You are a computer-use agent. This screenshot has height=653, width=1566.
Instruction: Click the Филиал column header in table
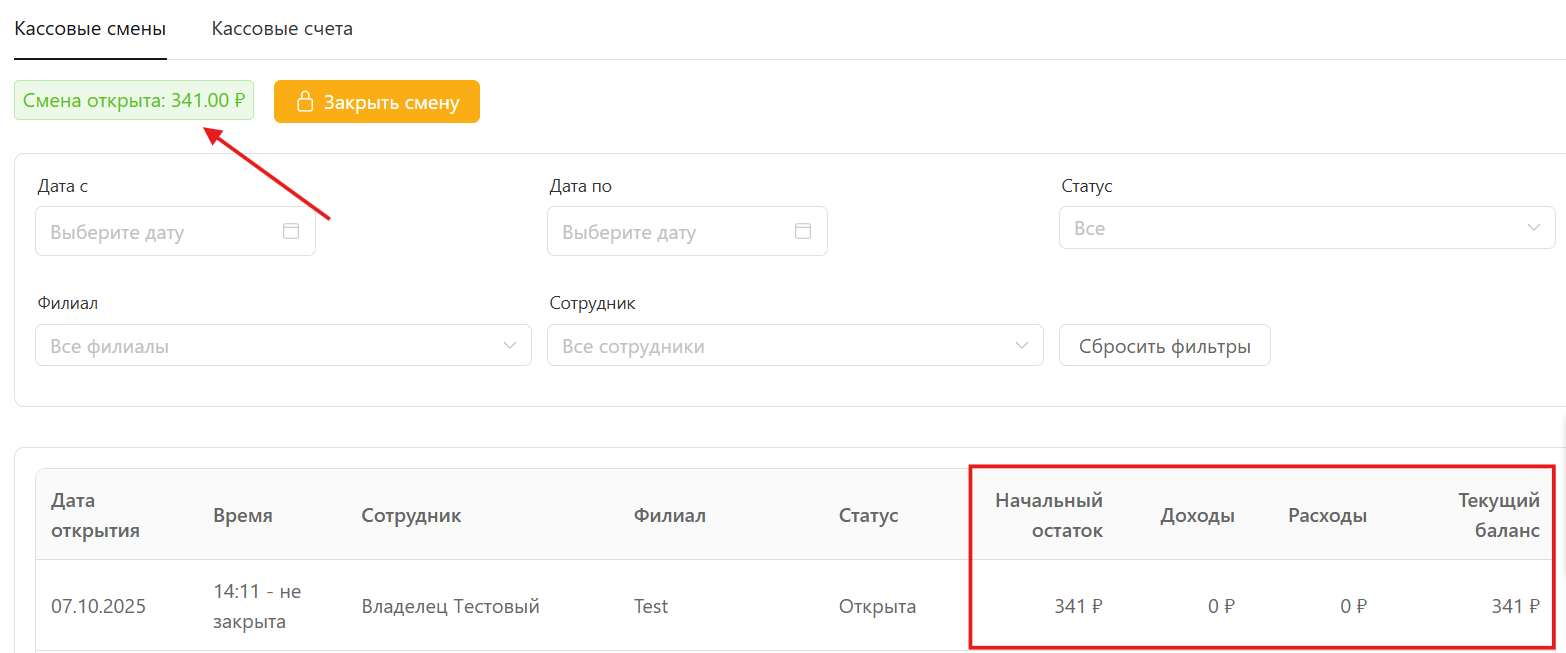[669, 515]
